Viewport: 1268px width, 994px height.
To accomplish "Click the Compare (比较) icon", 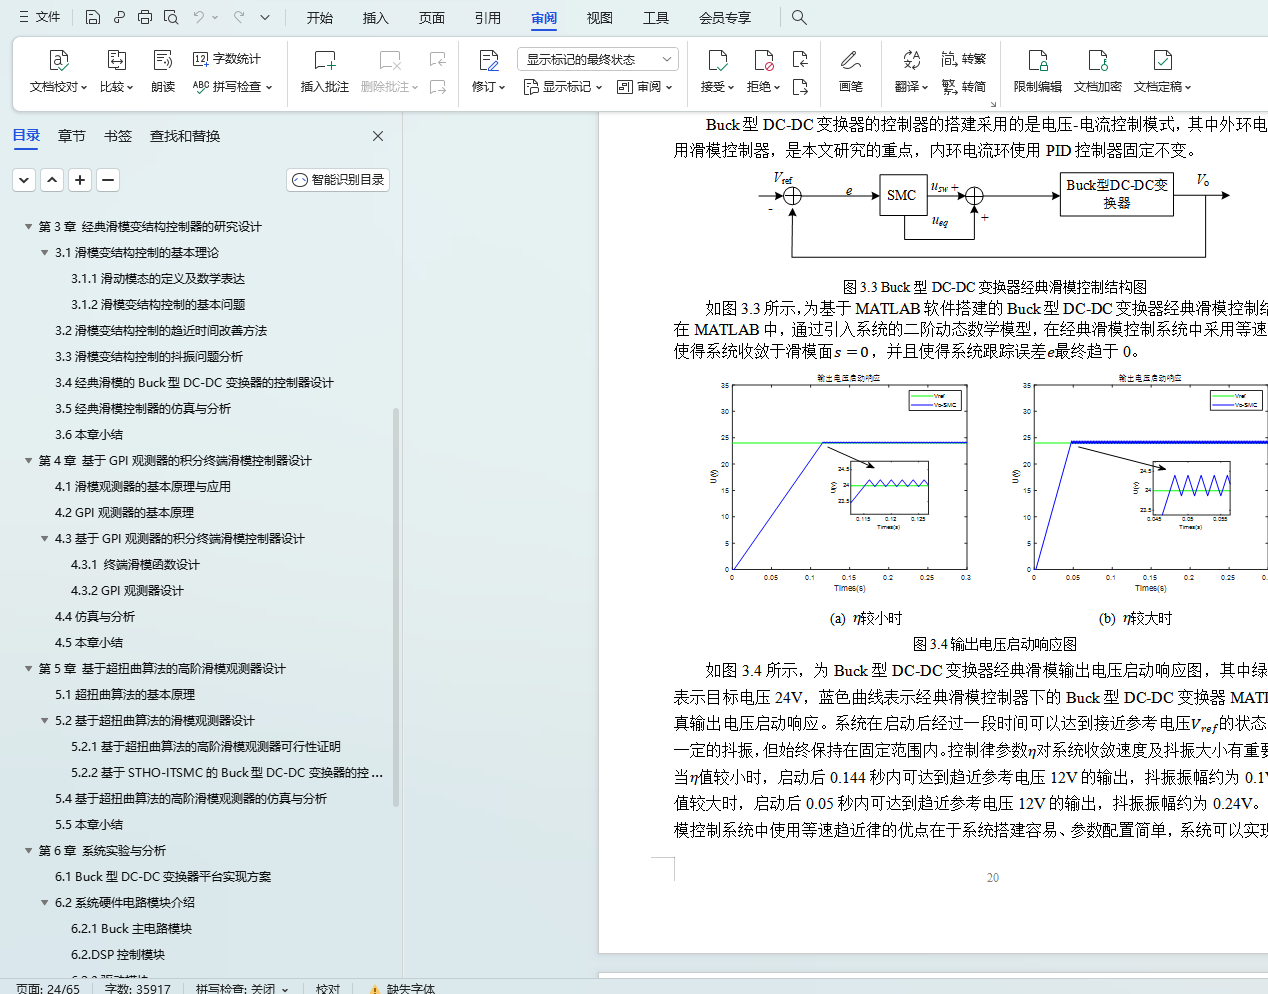I will tap(116, 60).
